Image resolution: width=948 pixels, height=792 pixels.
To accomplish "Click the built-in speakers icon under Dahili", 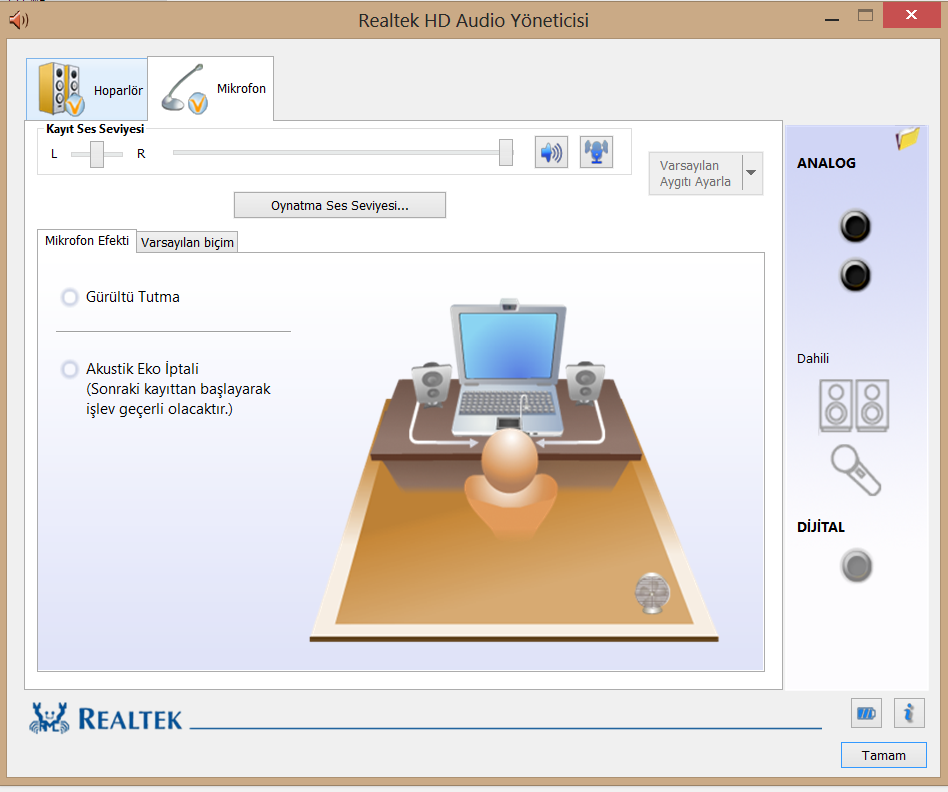I will coord(854,406).
